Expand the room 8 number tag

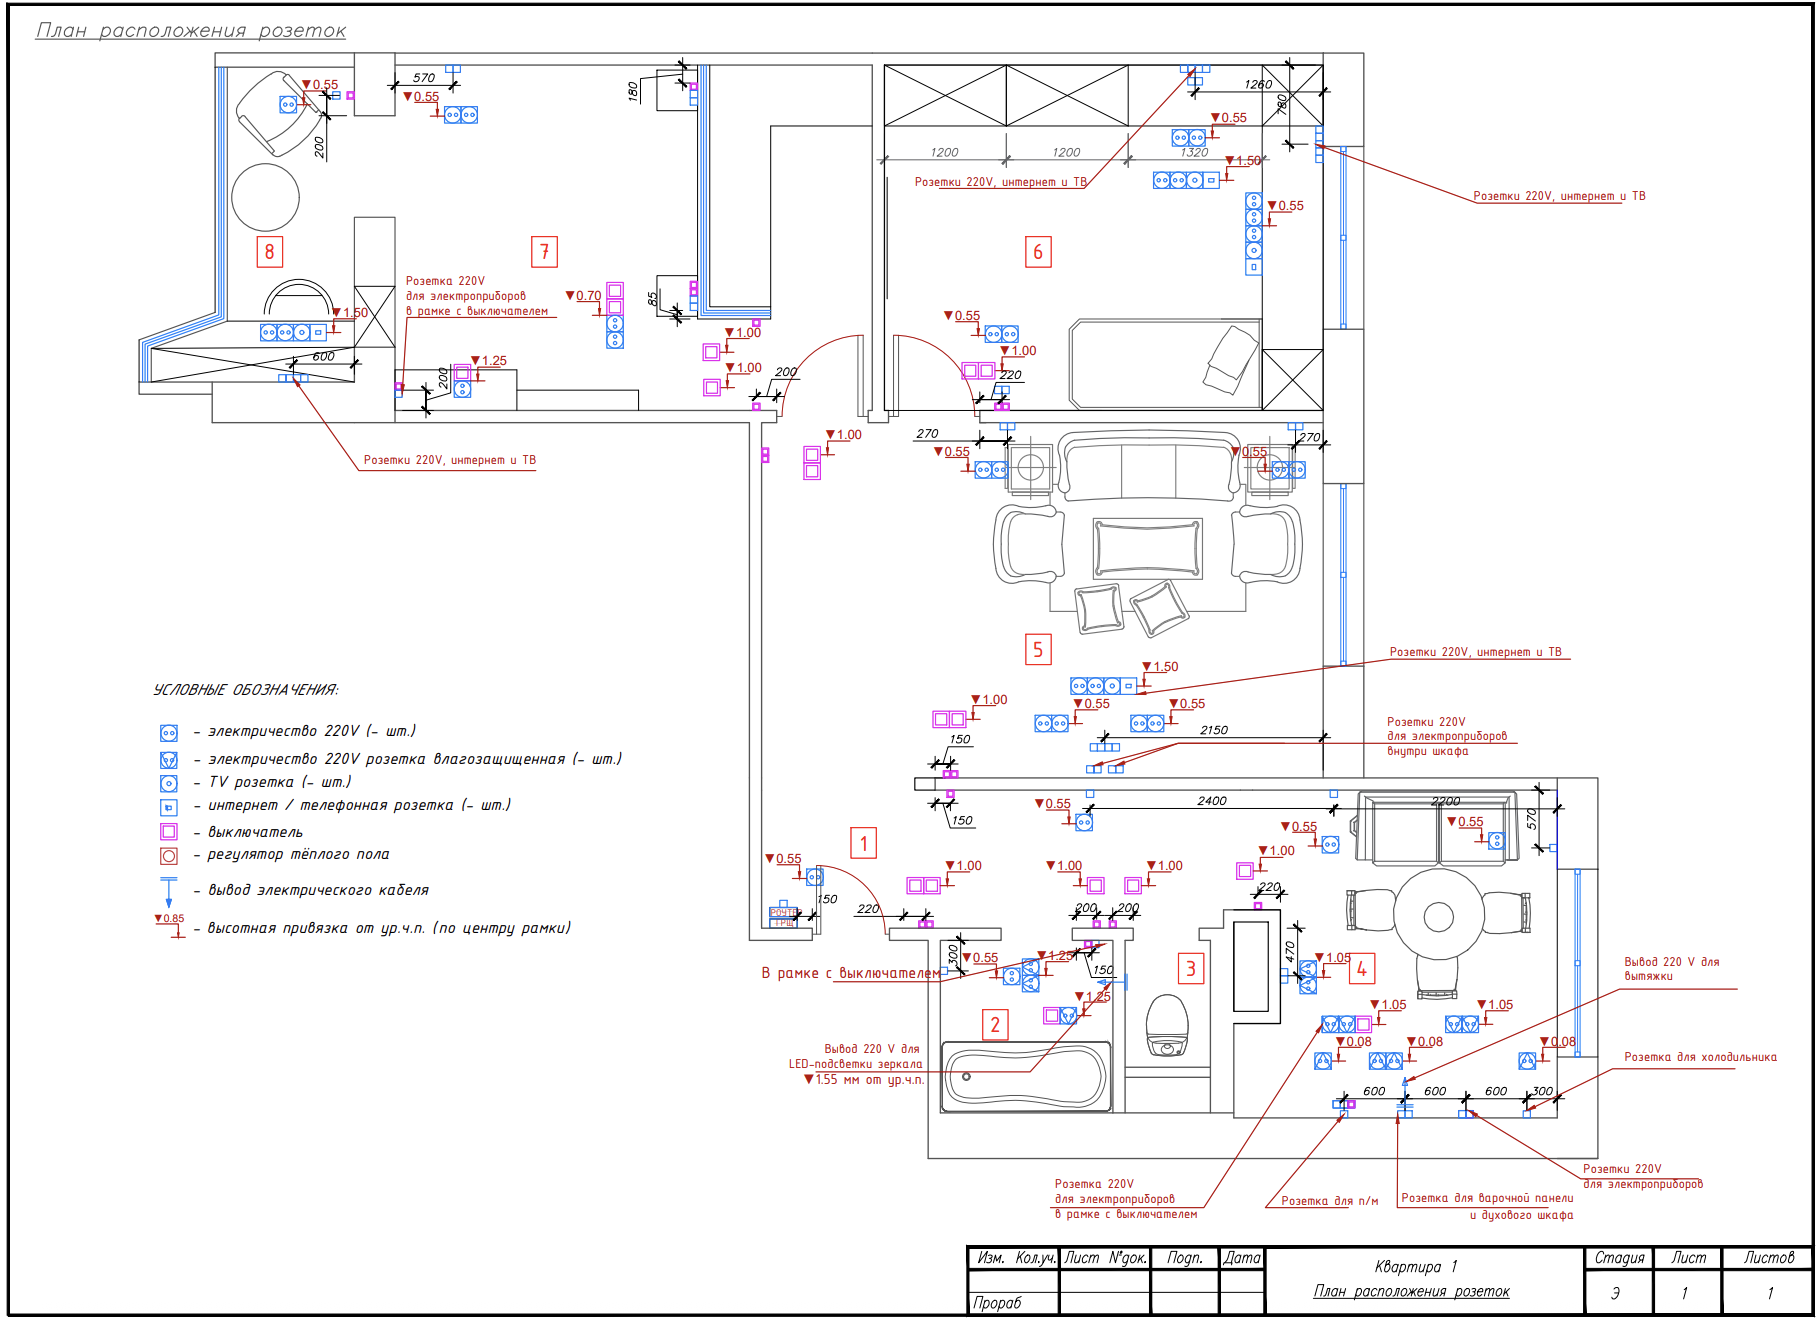(x=268, y=251)
